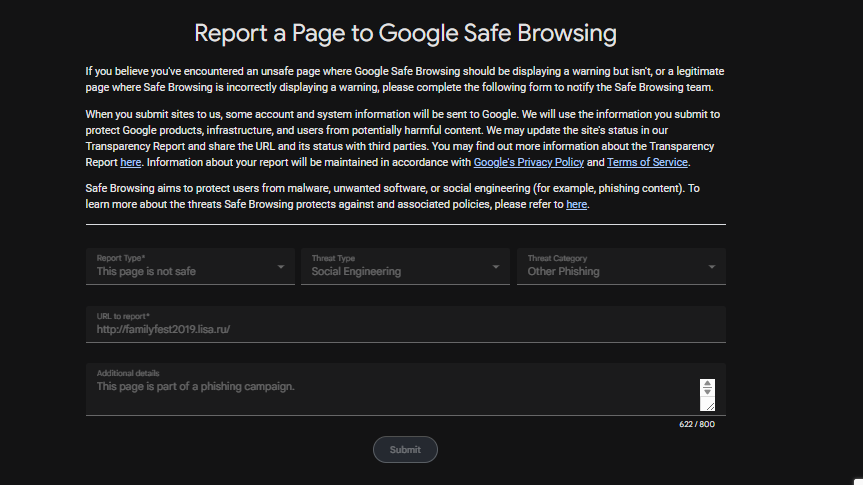Focus the URL to report field

(406, 324)
